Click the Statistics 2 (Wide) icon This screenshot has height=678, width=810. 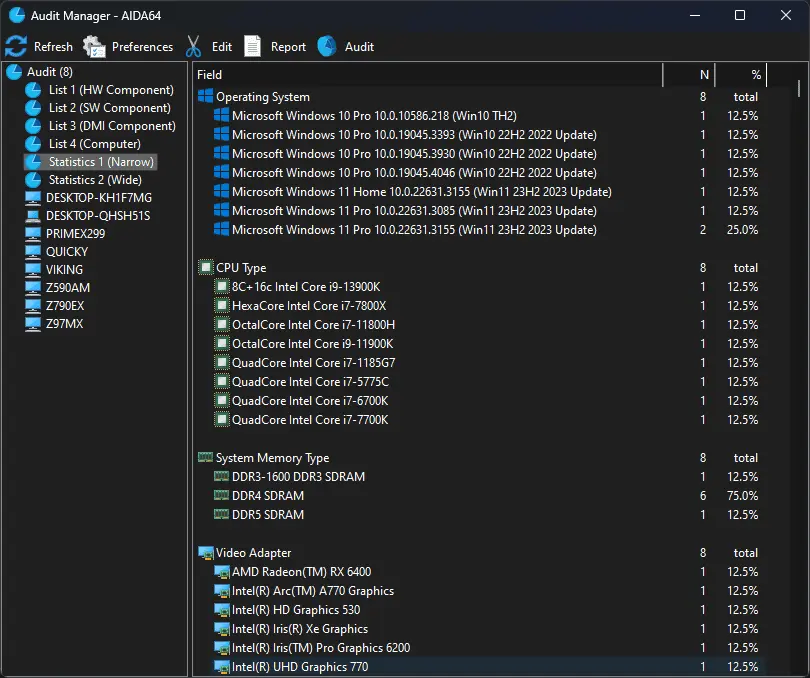click(33, 180)
